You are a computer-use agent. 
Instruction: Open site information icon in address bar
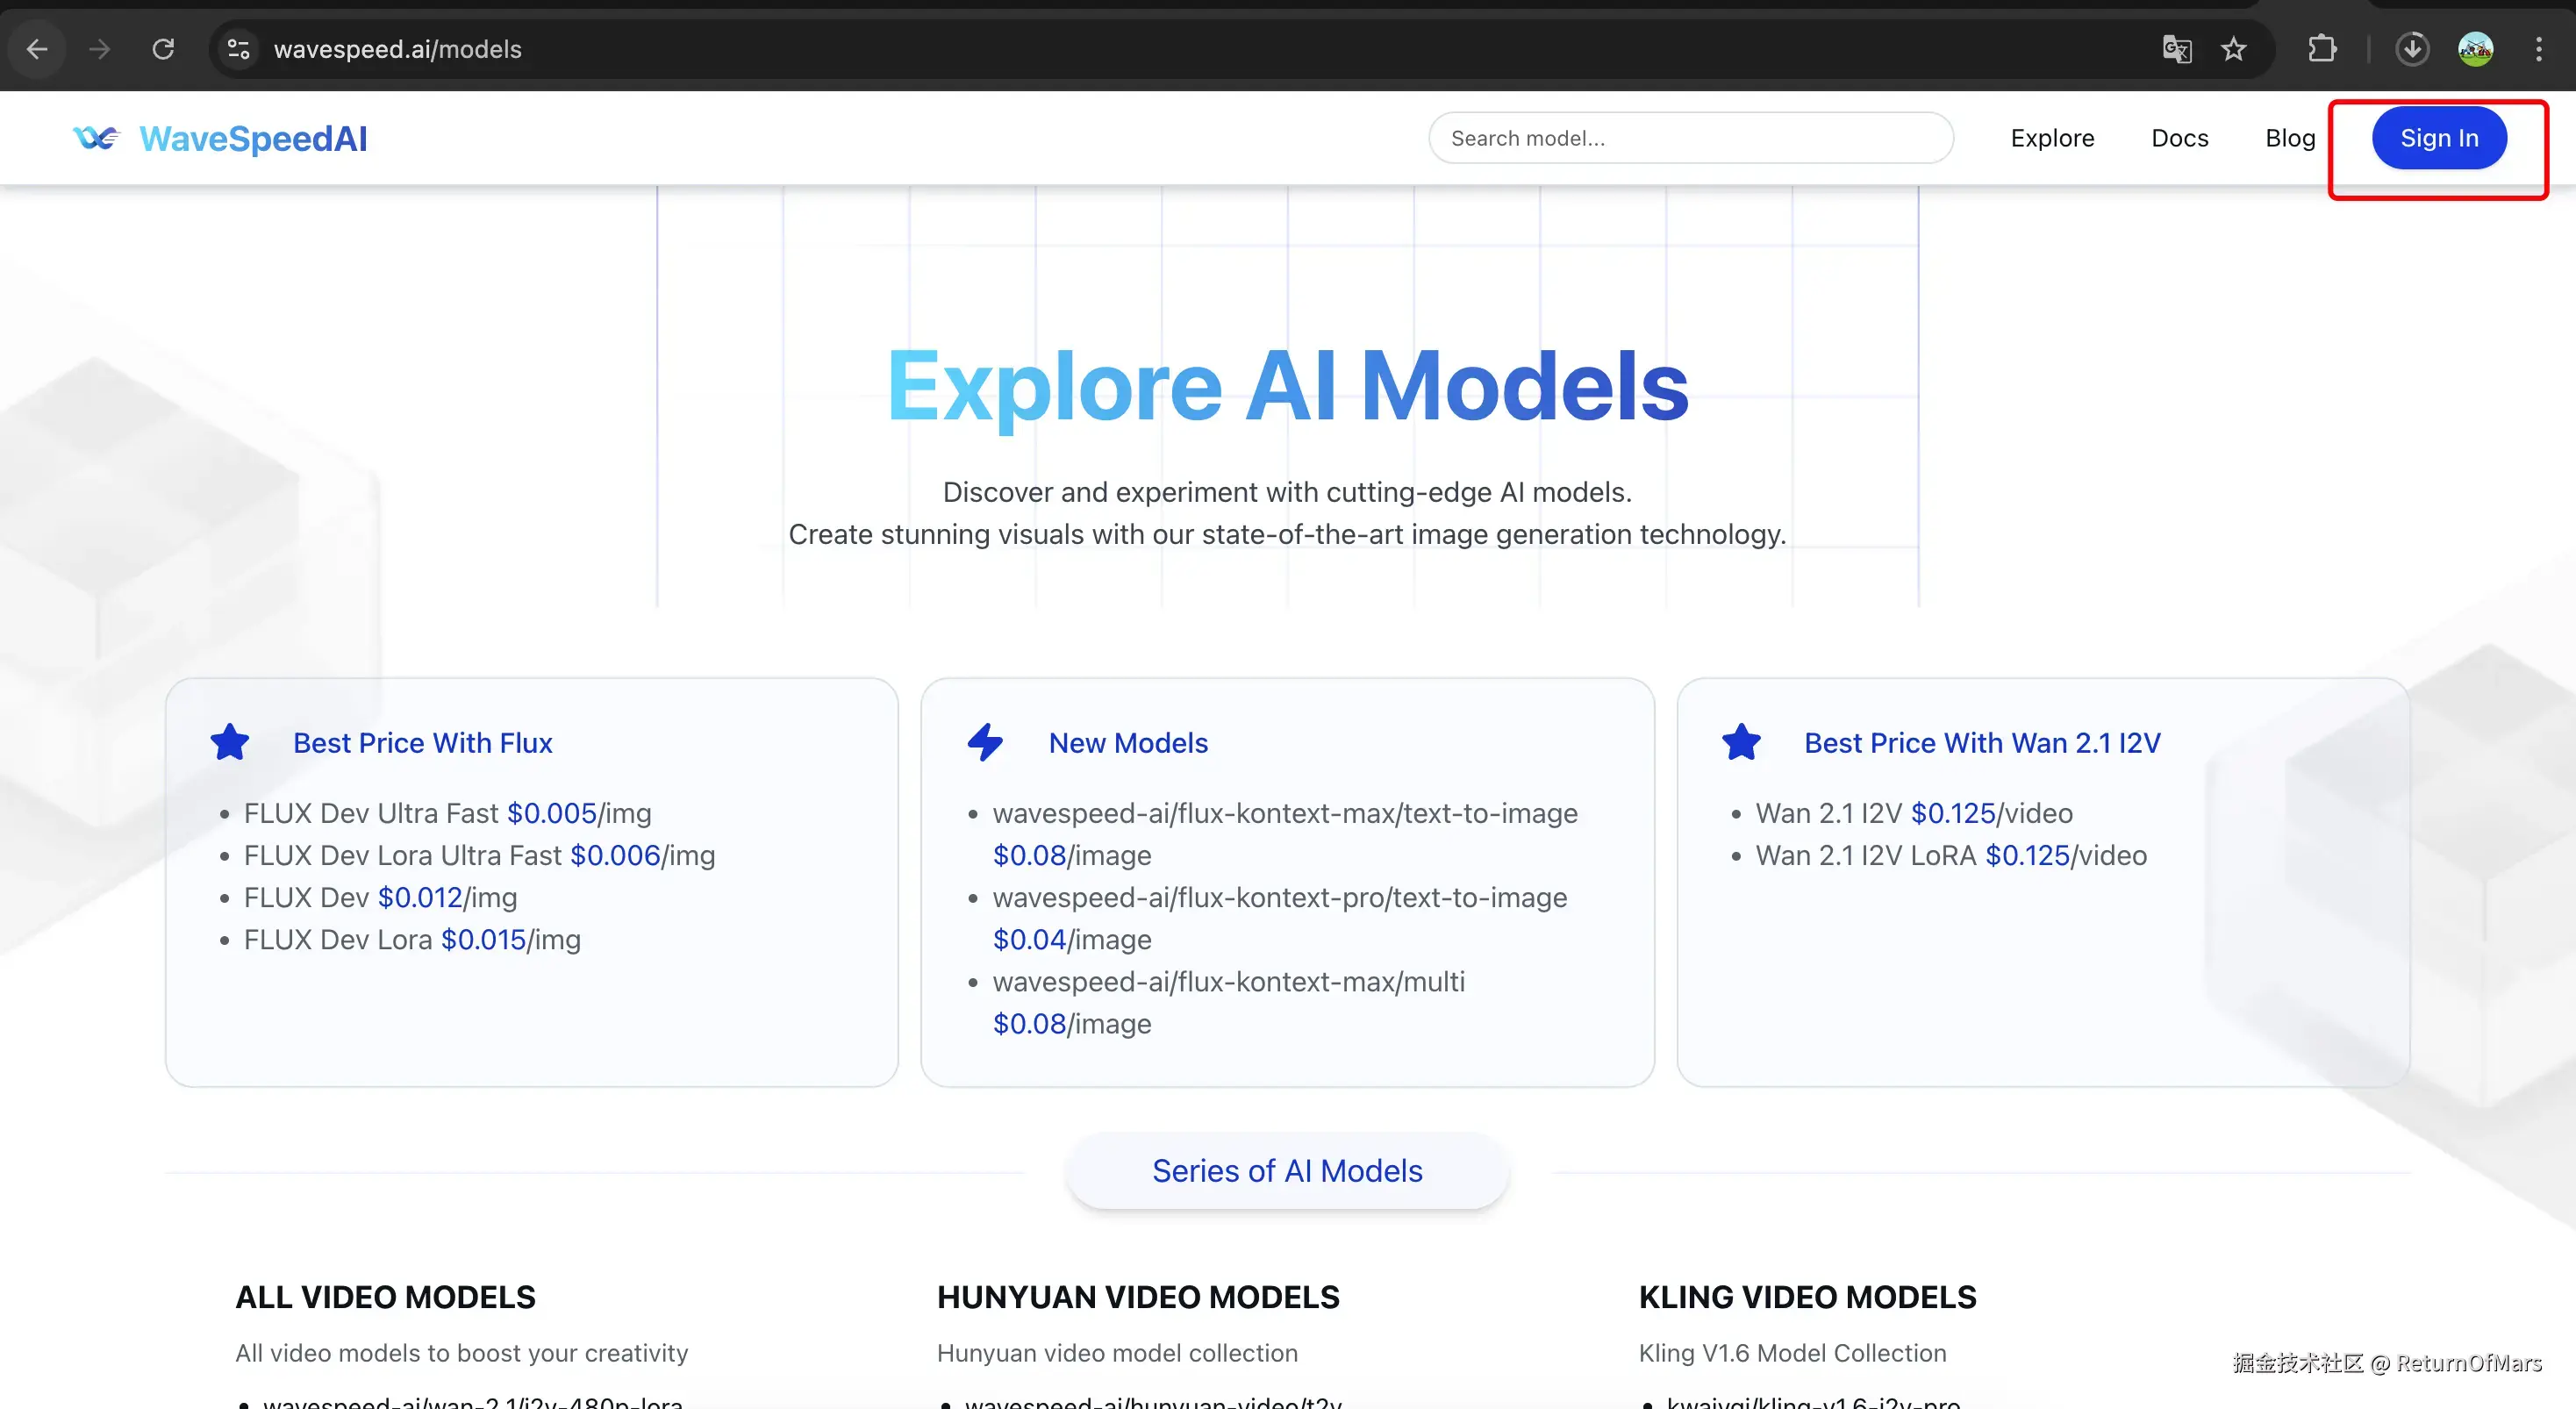coord(238,49)
